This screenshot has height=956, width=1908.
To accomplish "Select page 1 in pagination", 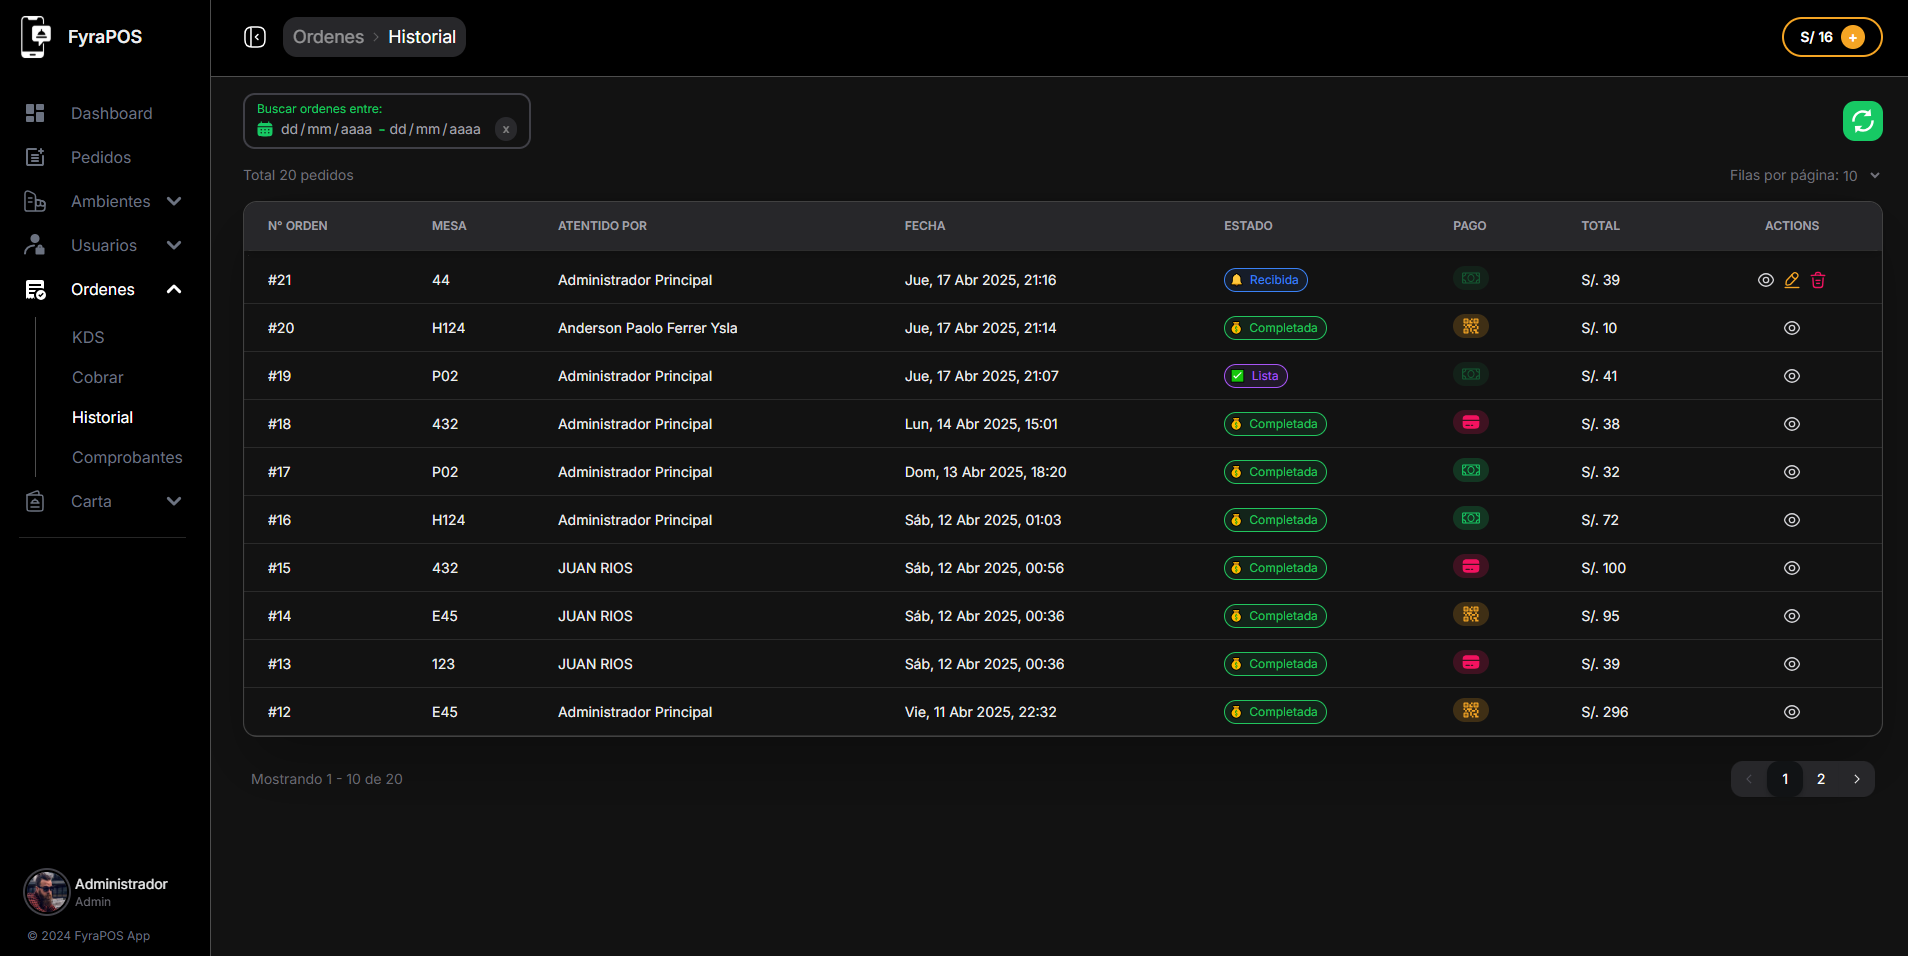I will click(1785, 779).
